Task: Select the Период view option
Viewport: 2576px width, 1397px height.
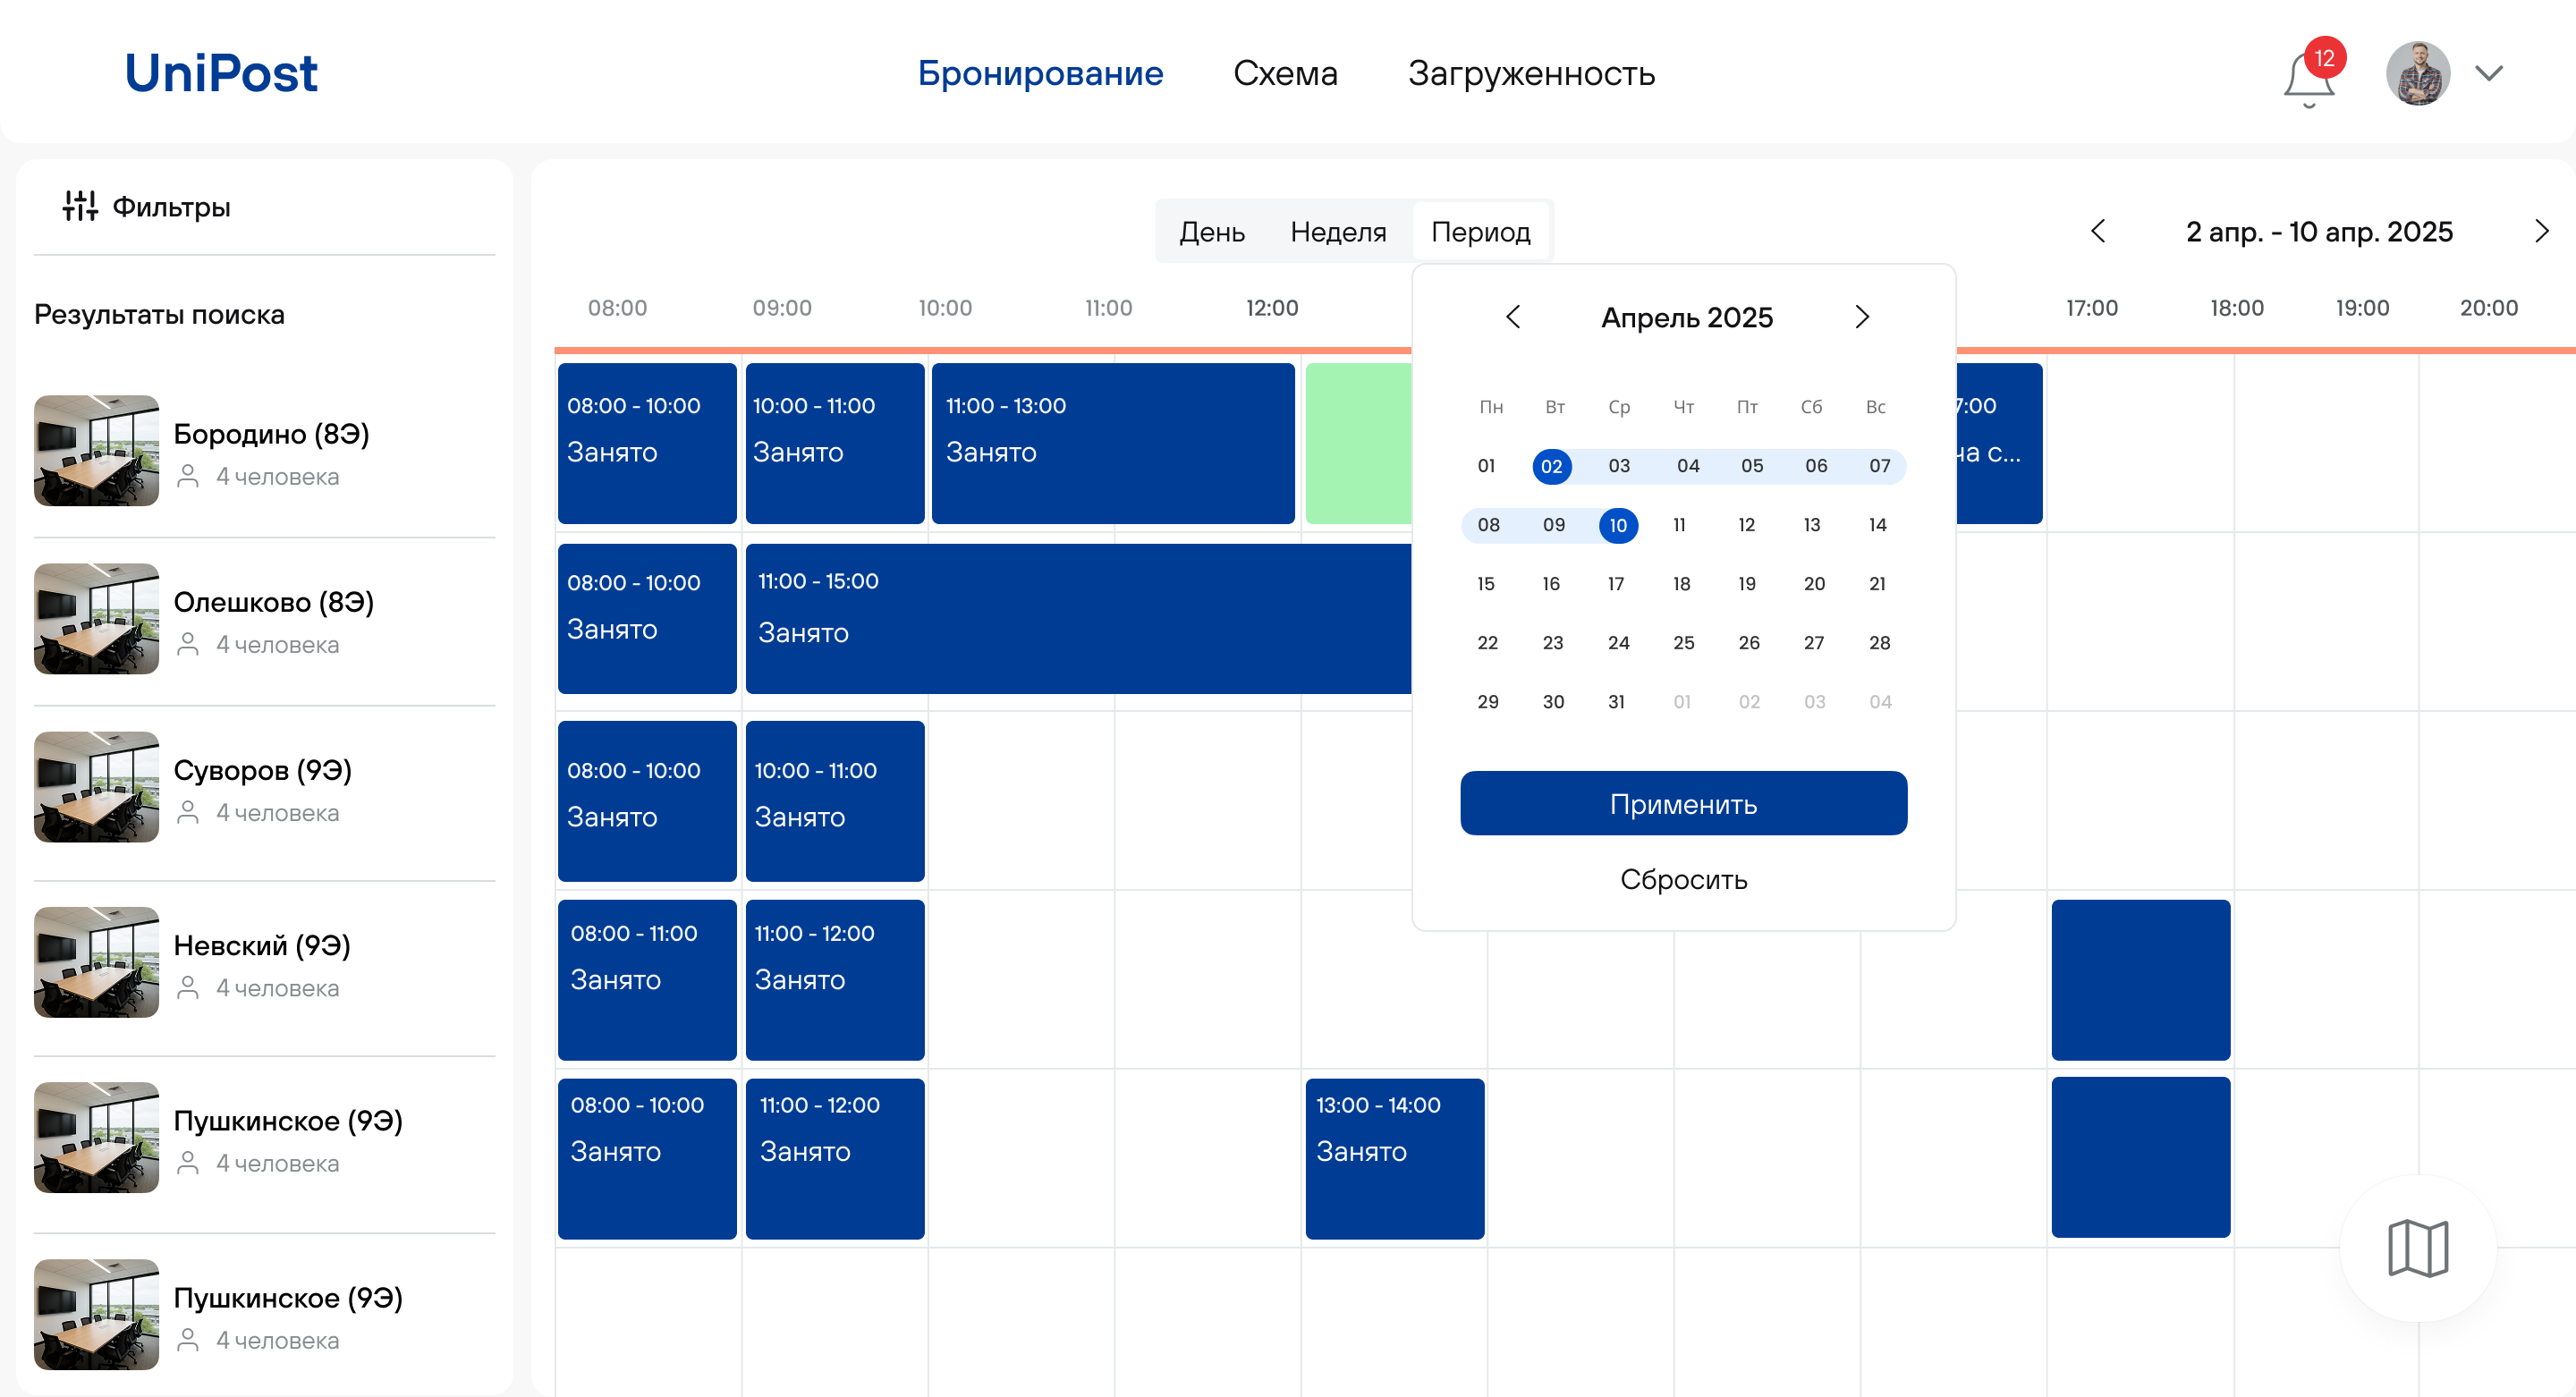Action: click(x=1480, y=232)
